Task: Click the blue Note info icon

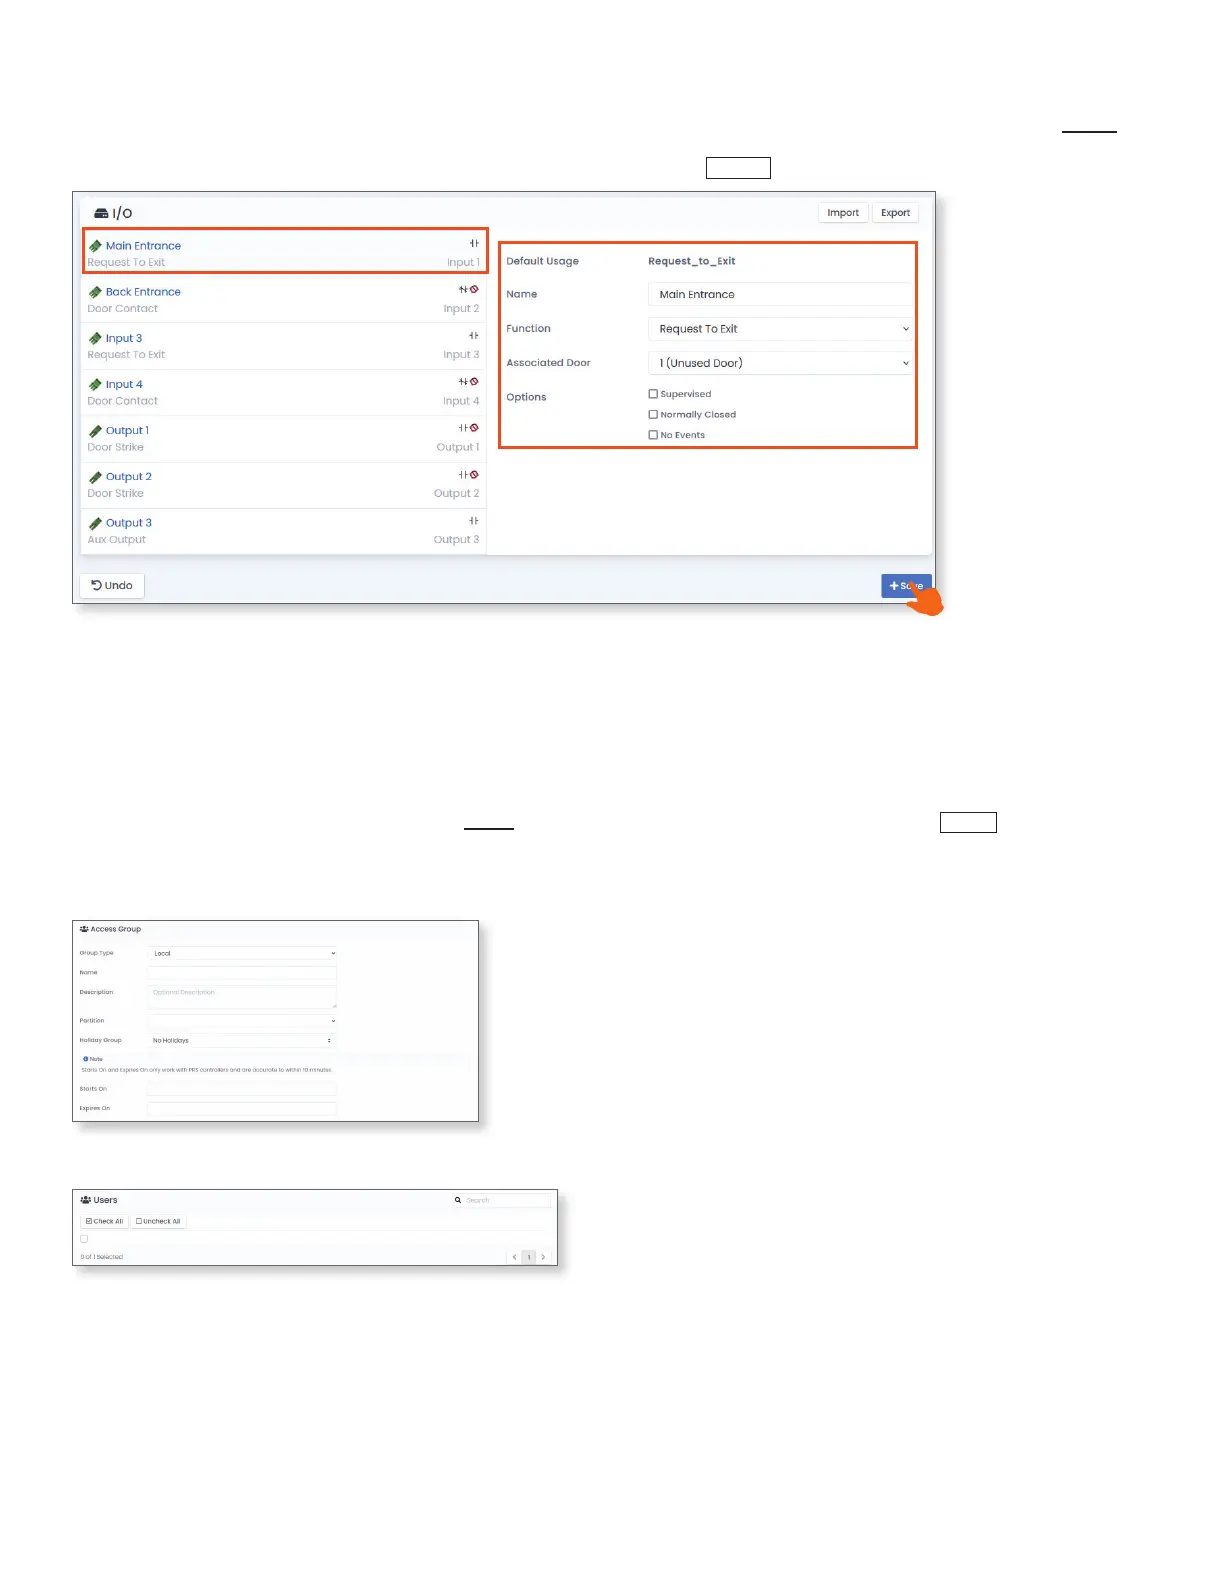Action: pyautogui.click(x=85, y=1059)
